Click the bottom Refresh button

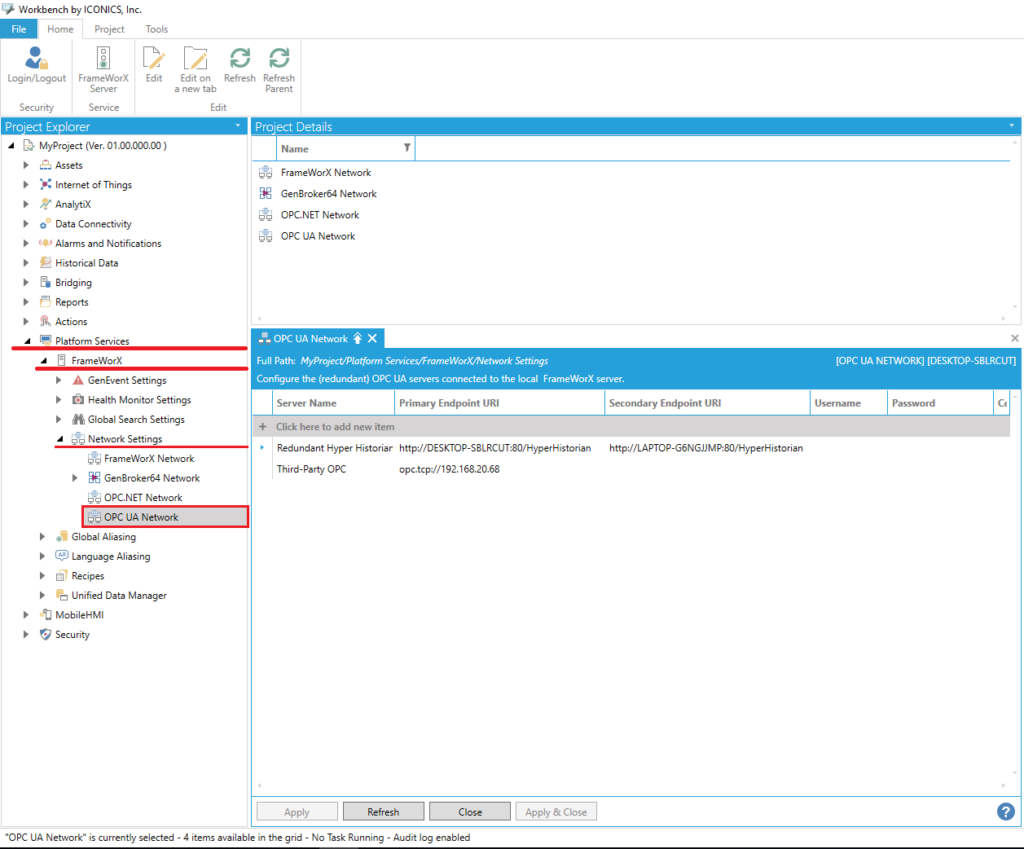[x=383, y=812]
